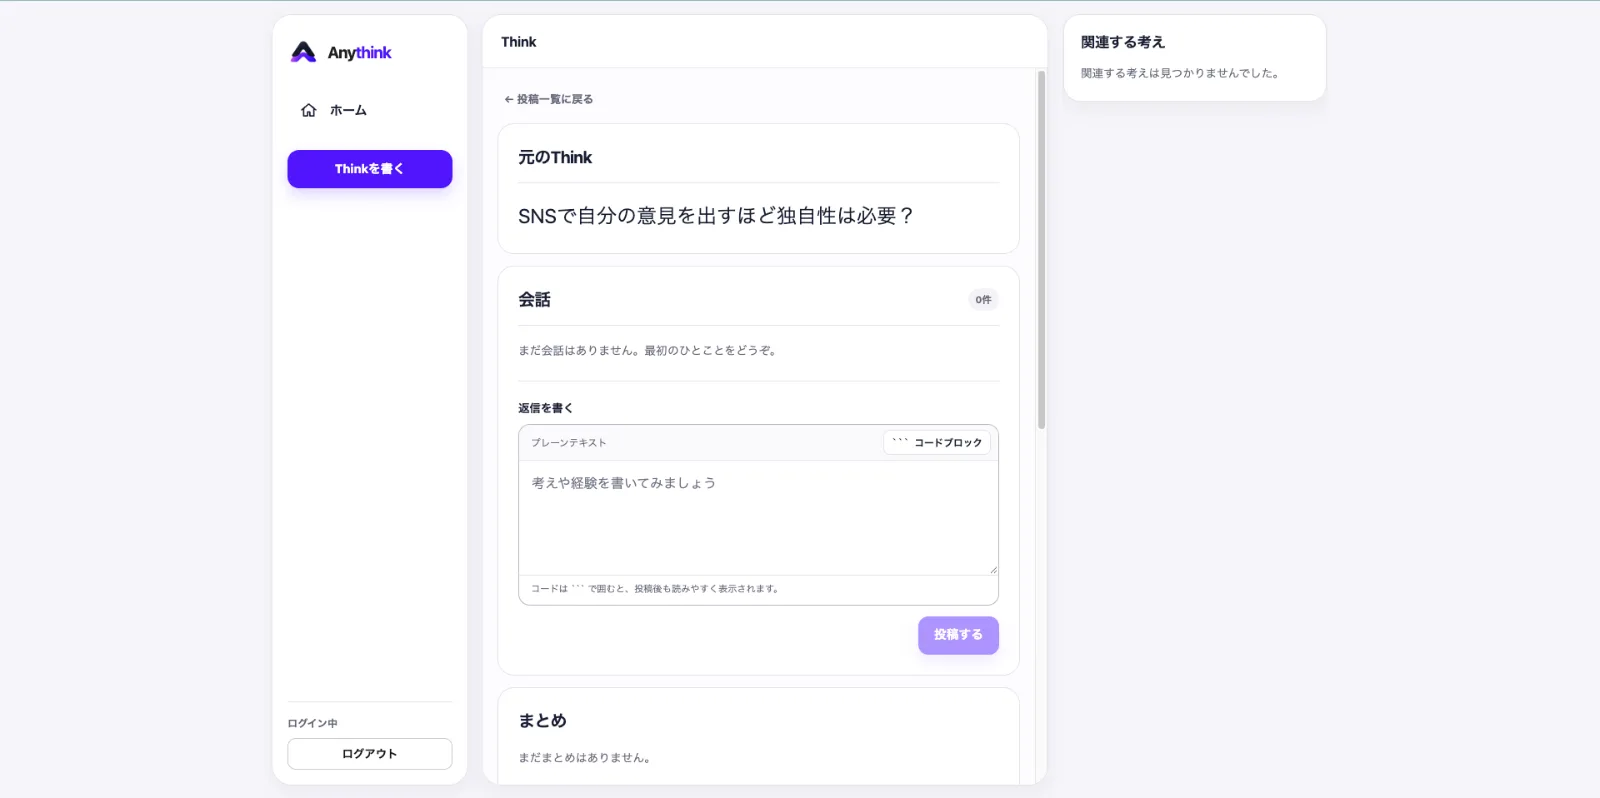The height and width of the screenshot is (798, 1600).
Task: Click the ログイン中 status label
Action: [313, 723]
